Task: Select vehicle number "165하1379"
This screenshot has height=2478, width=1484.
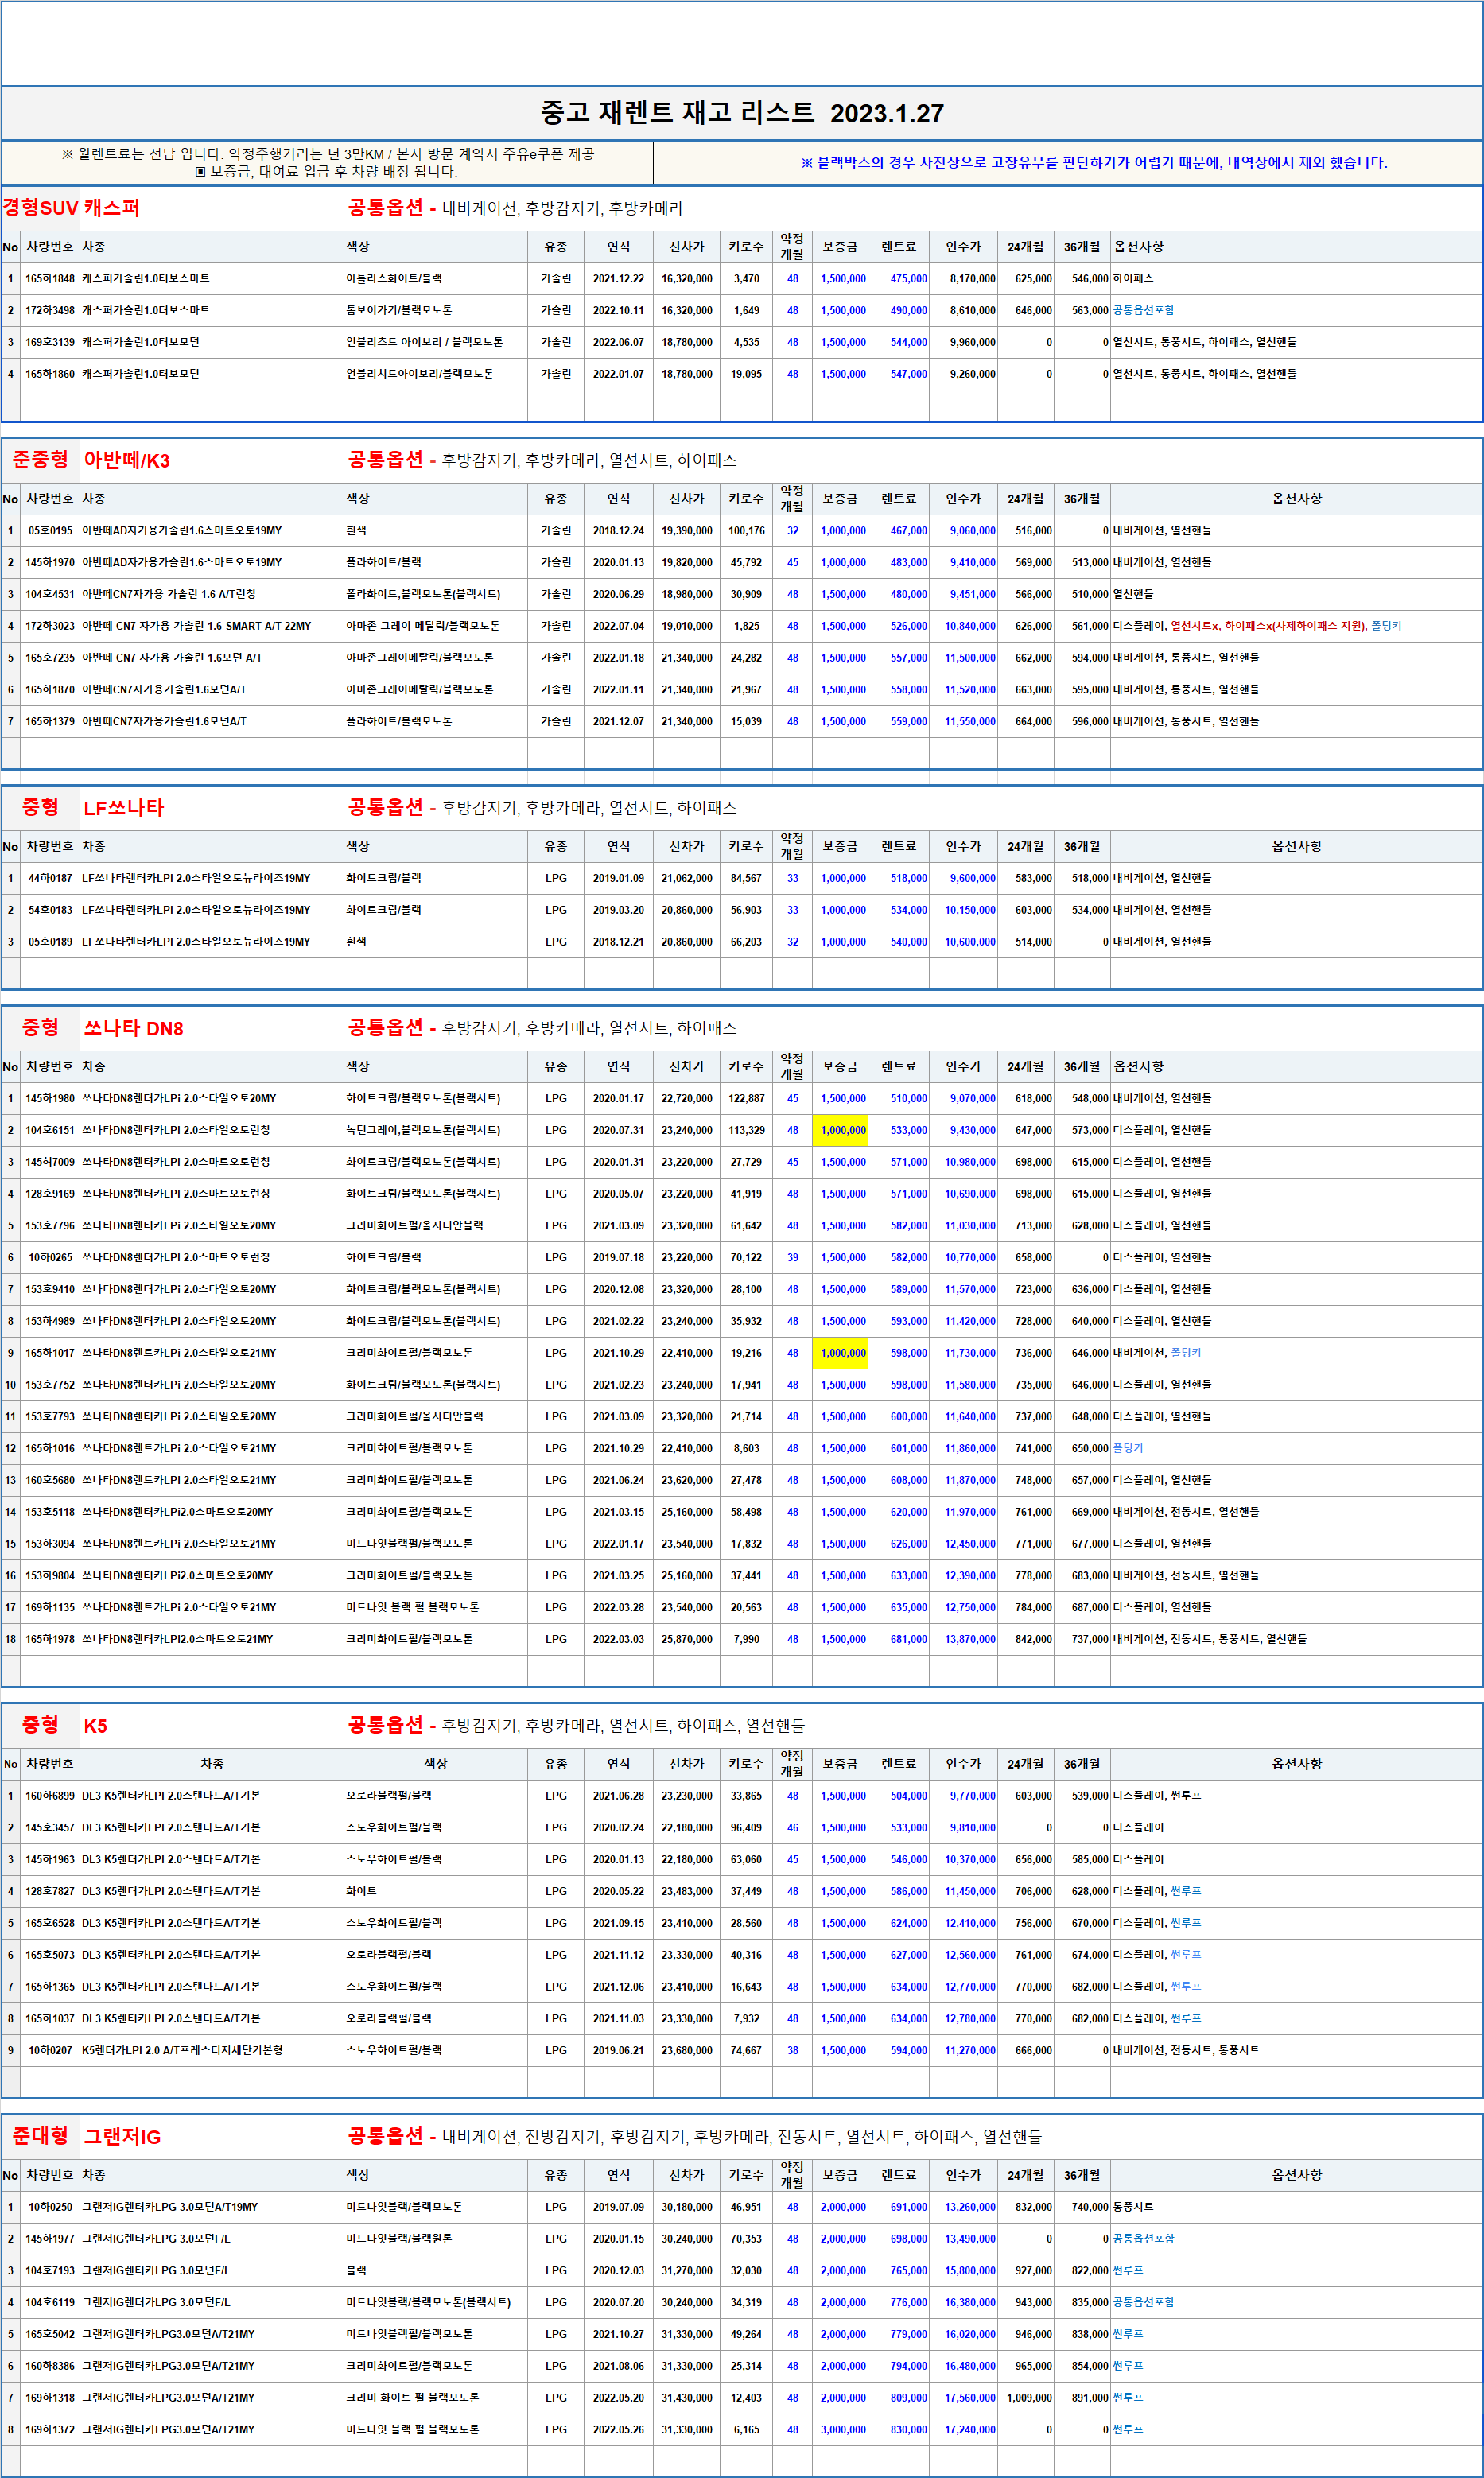Action: pos(50,722)
